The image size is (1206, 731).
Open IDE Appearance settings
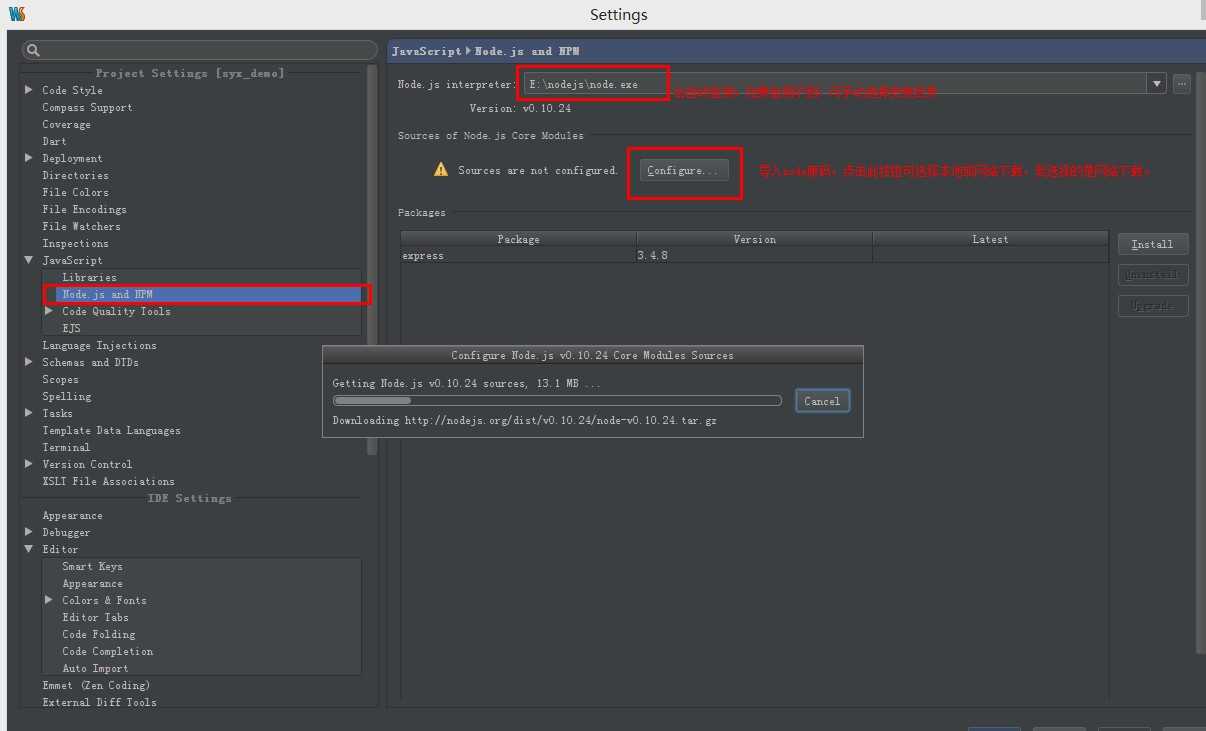pos(72,515)
